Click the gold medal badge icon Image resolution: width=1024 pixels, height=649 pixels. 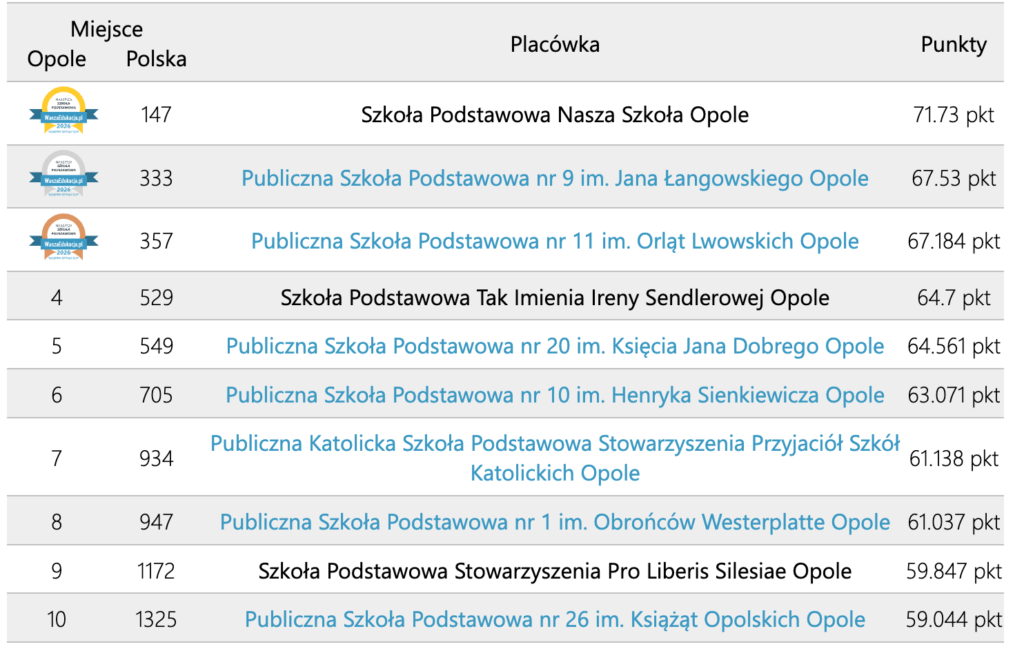click(x=63, y=114)
